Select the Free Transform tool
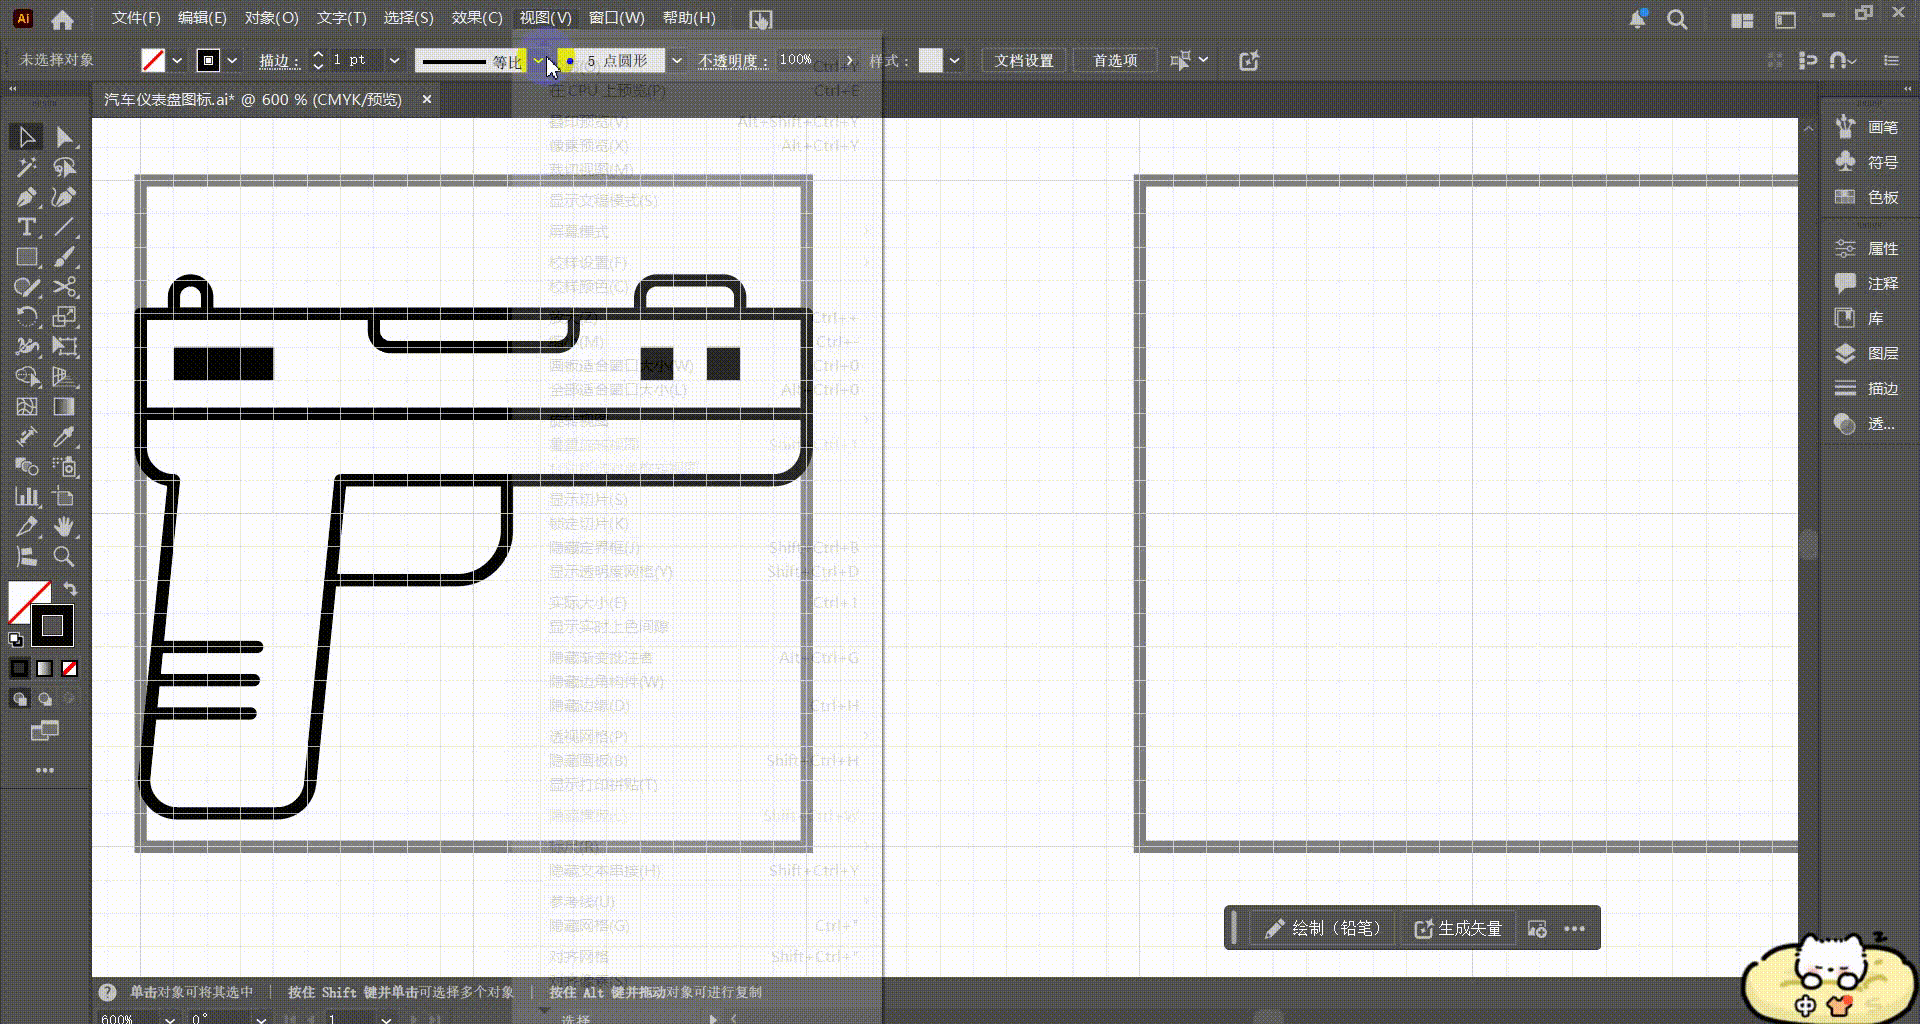This screenshot has width=1920, height=1024. tap(64, 347)
